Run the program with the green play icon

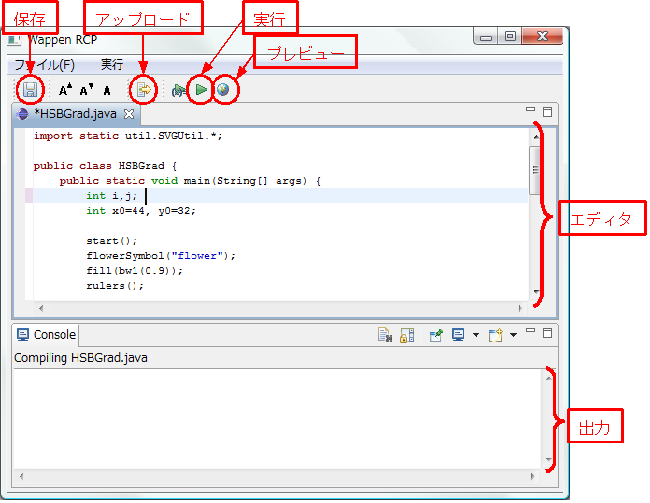[x=201, y=89]
